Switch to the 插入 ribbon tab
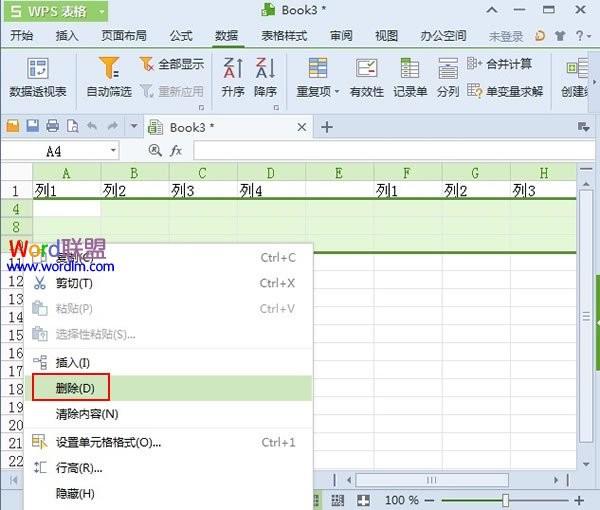Screen dimensions: 600x510 coord(67,36)
